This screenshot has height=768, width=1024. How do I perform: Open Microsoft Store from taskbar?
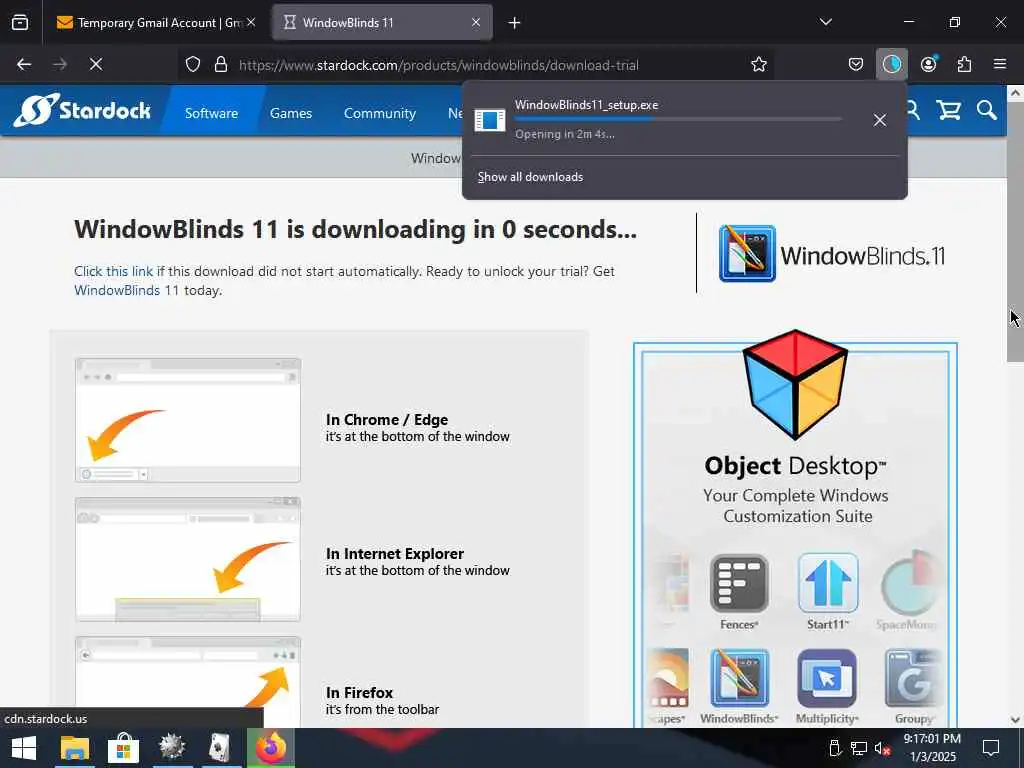point(123,748)
